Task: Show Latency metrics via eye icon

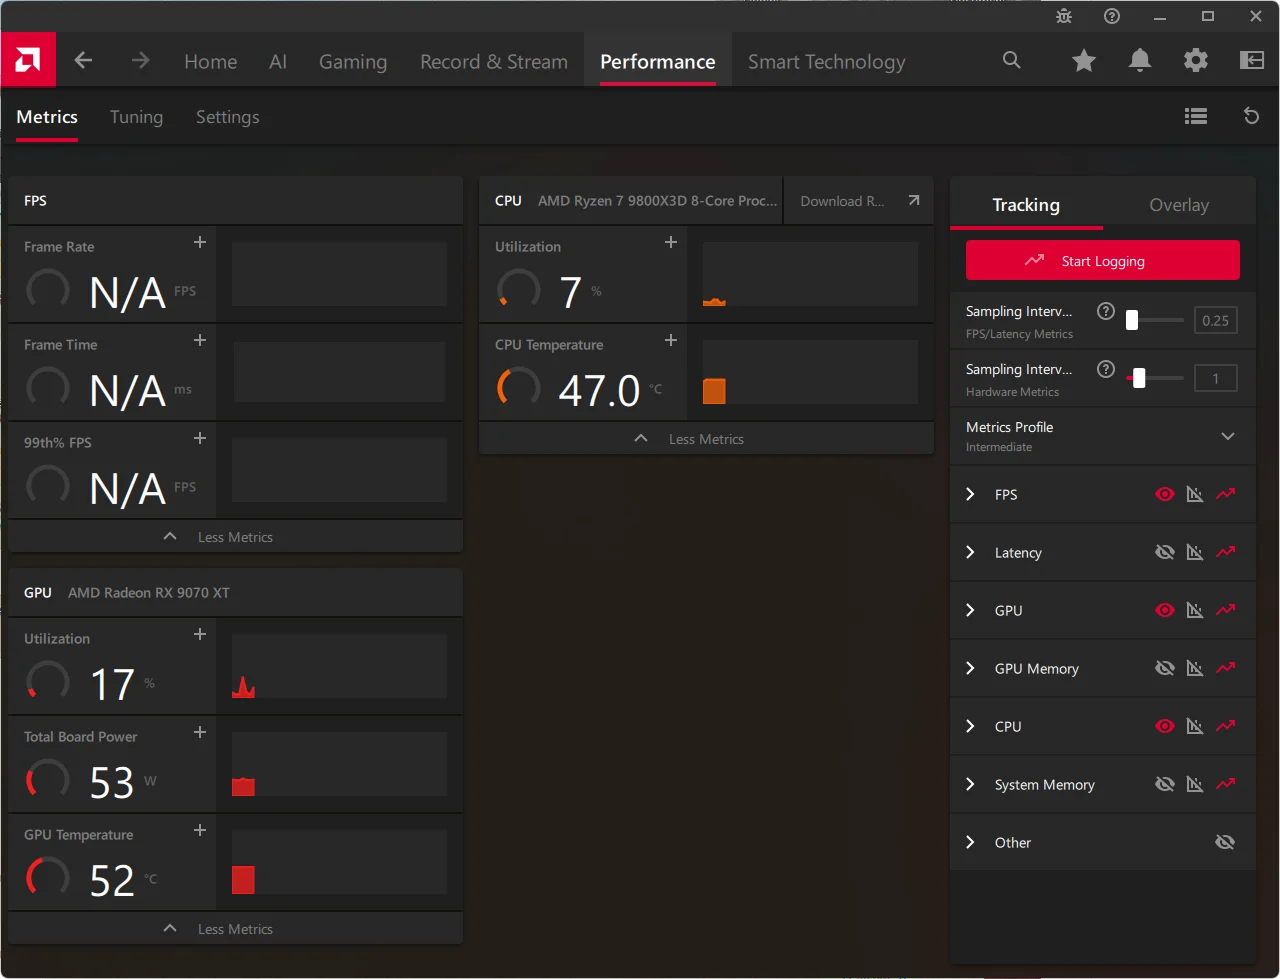Action: click(1165, 552)
